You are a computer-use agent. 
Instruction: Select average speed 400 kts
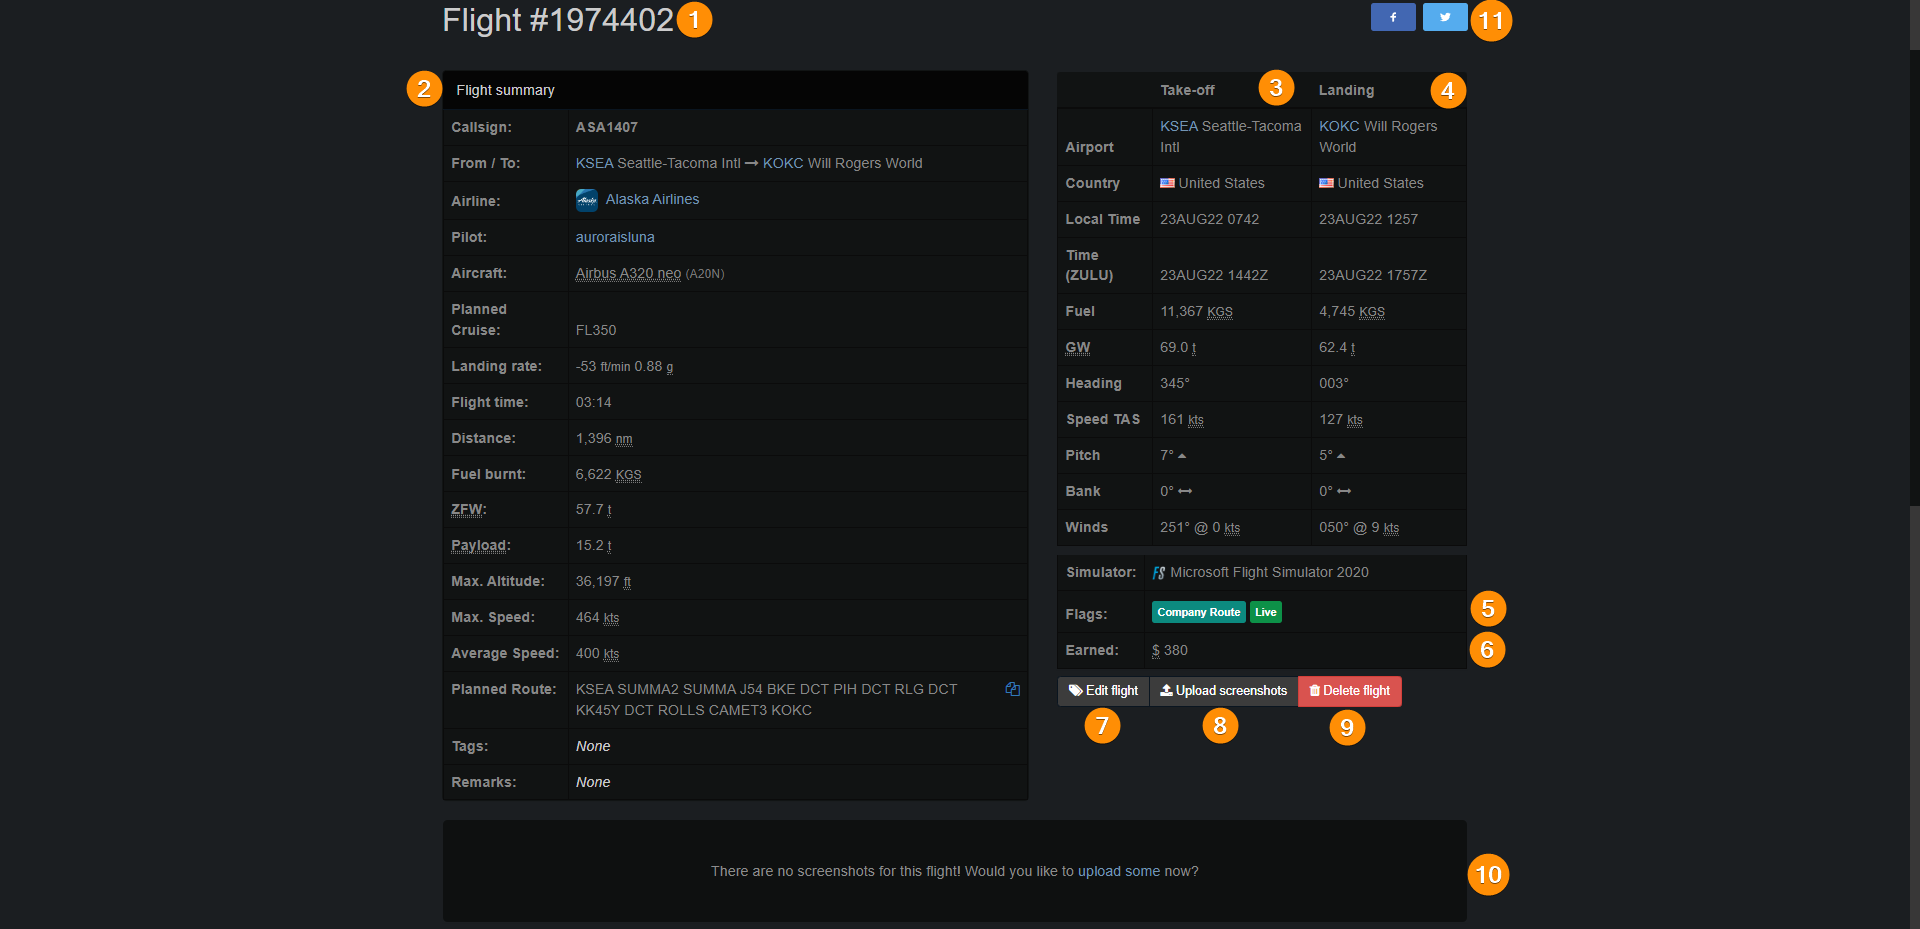point(597,653)
